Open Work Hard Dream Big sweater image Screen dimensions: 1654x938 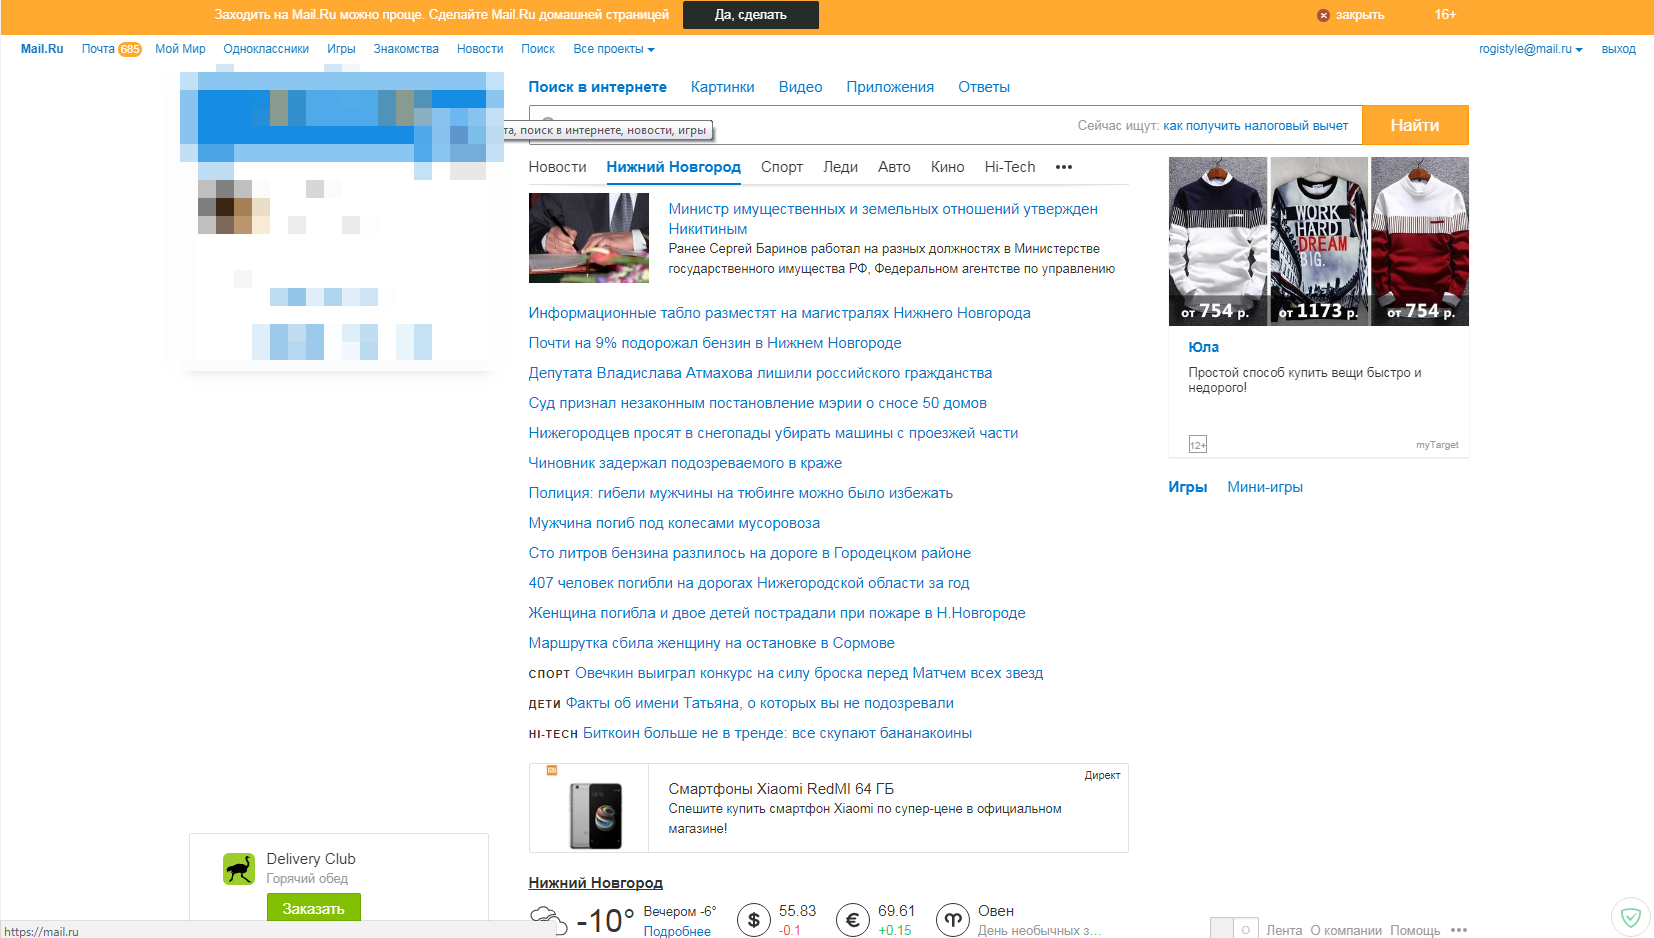1319,241
